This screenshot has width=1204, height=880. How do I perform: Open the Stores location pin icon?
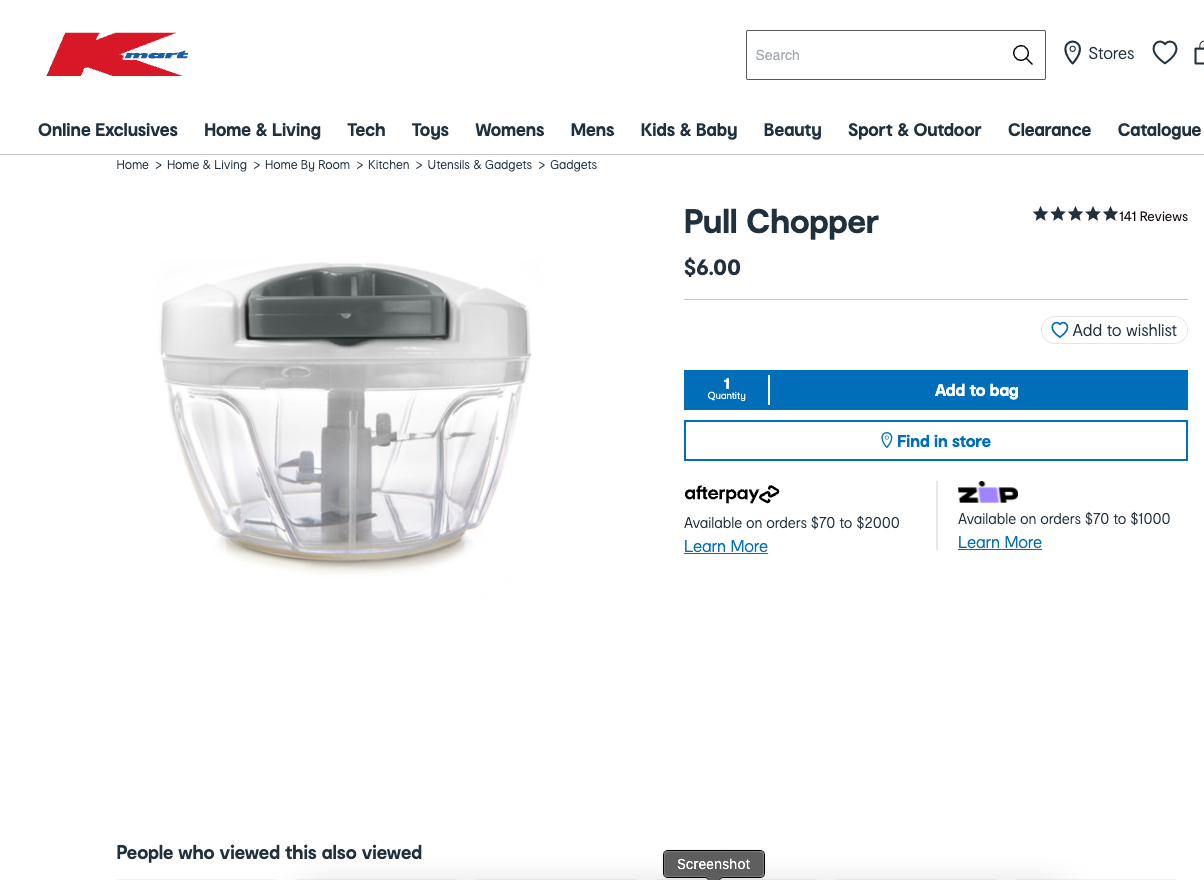1072,53
